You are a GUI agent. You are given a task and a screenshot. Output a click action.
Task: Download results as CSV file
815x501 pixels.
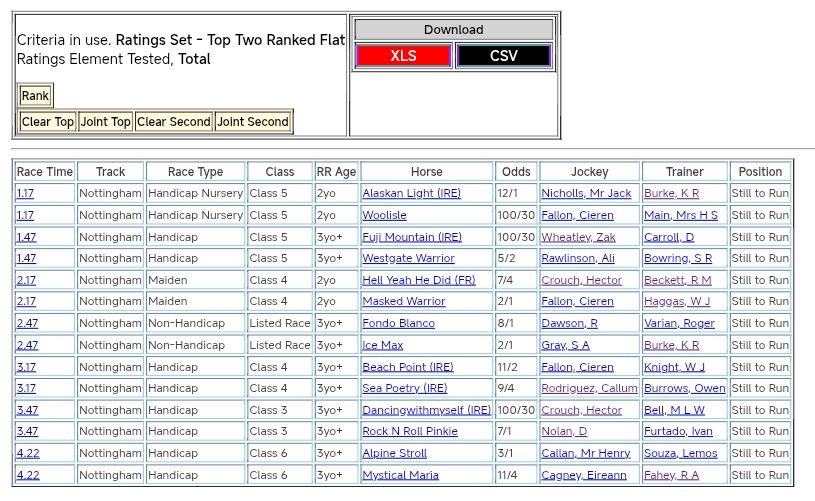(x=503, y=56)
